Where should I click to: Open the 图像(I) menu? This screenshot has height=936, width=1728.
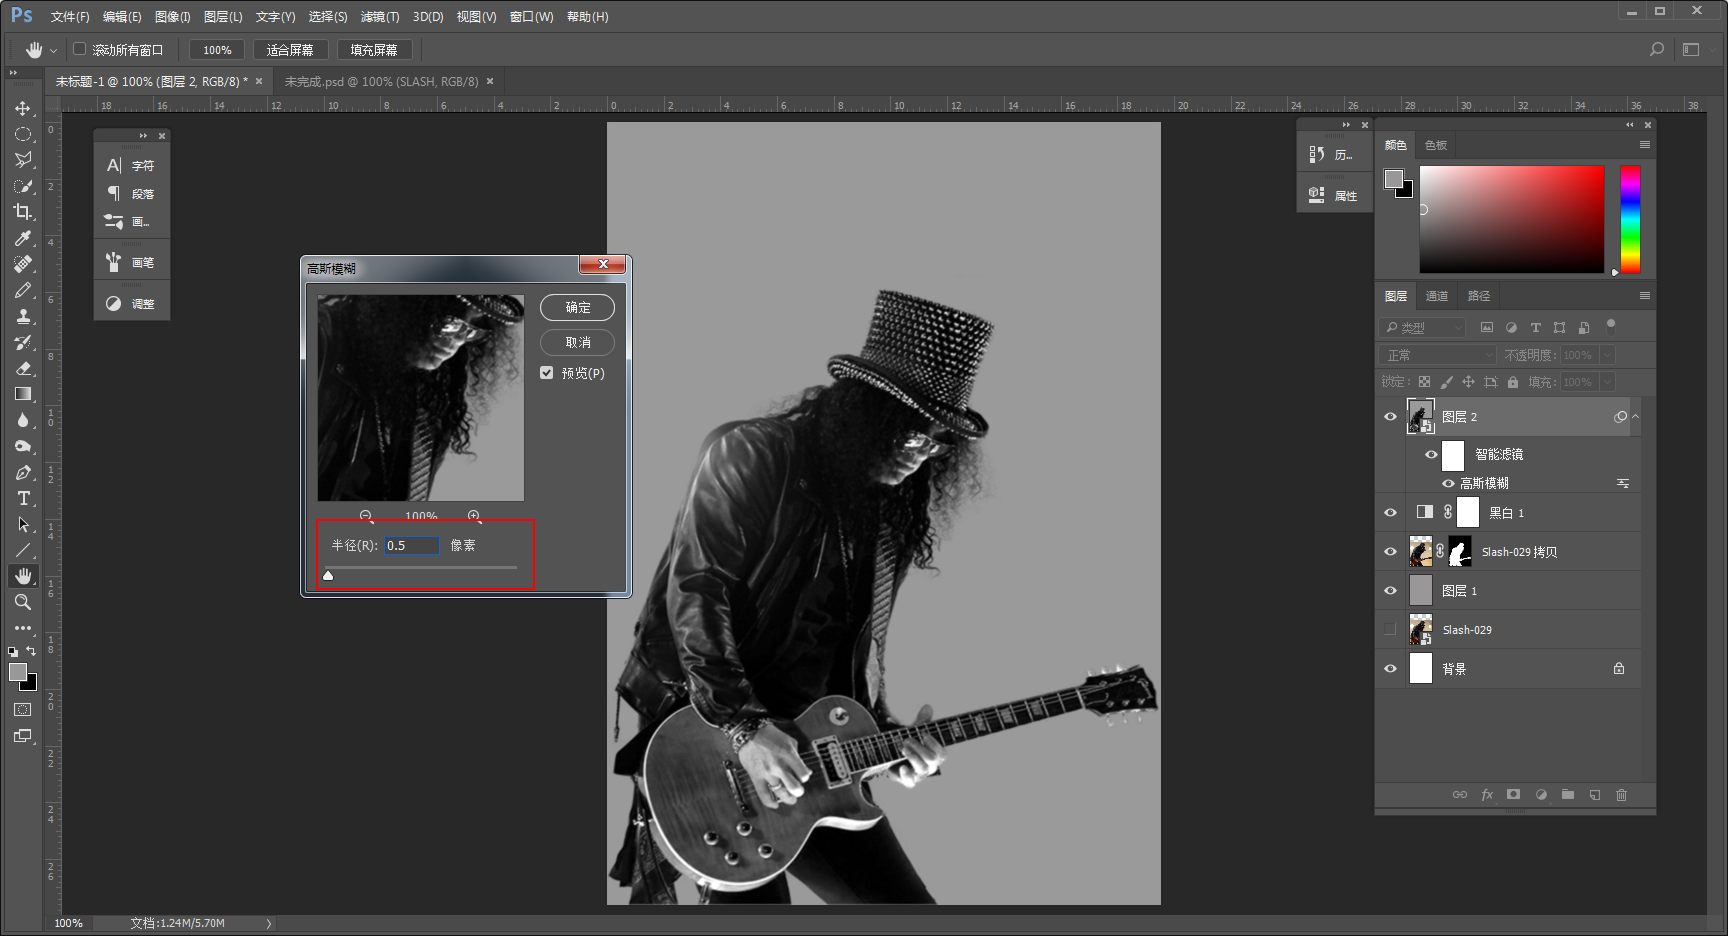(173, 17)
